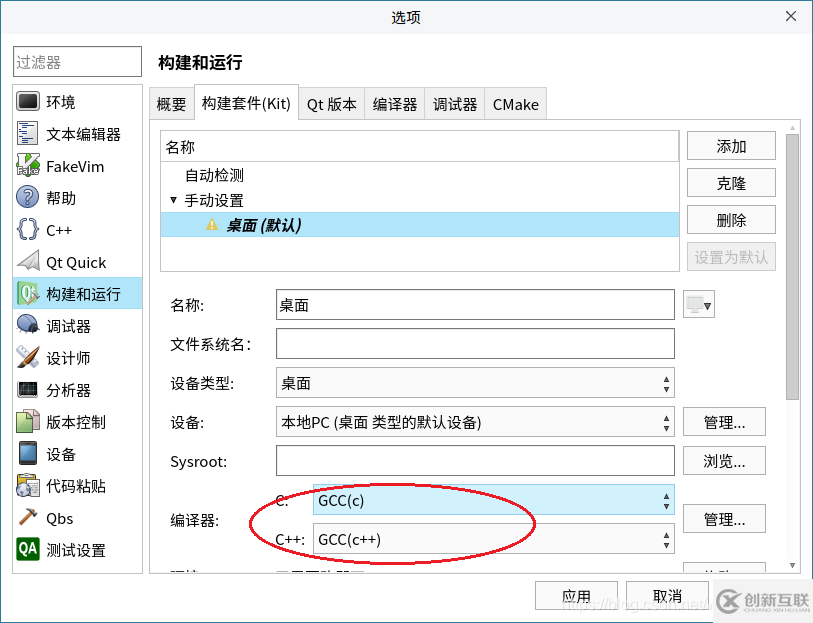813x623 pixels.
Task: Select the 自动检测 tree item
Action: [419, 175]
